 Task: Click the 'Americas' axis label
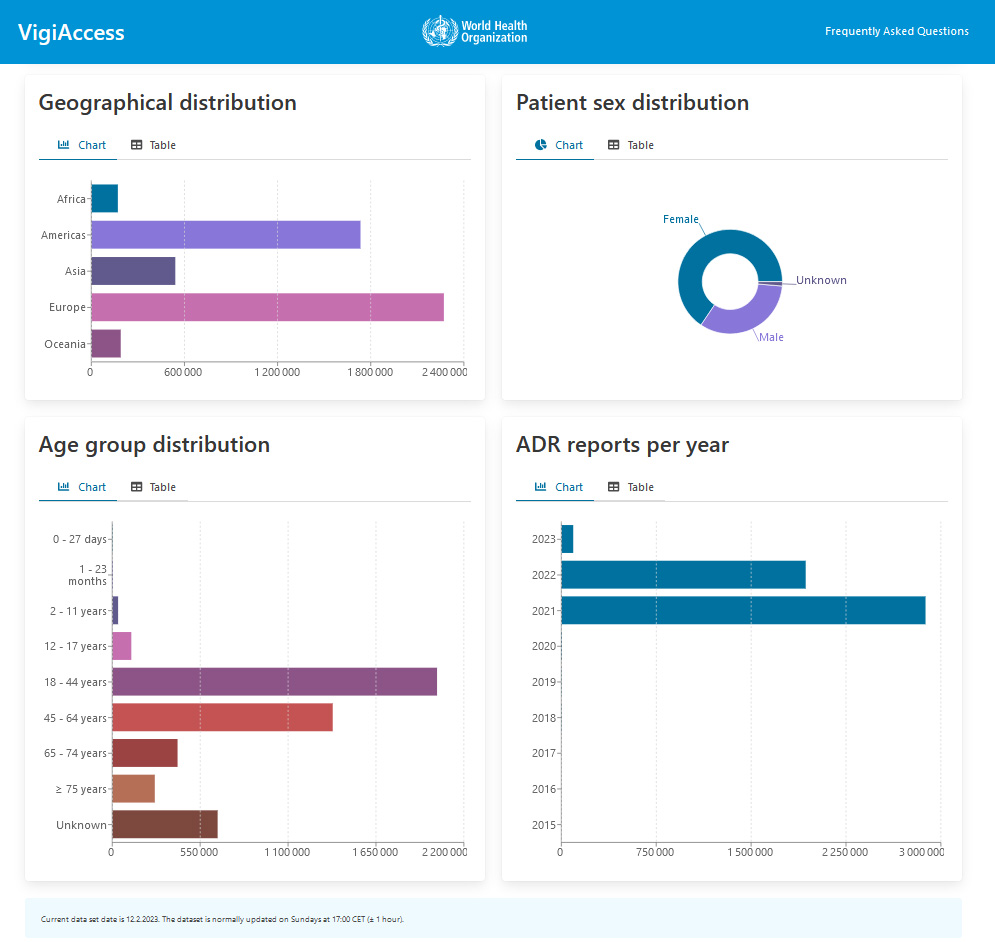coord(63,236)
